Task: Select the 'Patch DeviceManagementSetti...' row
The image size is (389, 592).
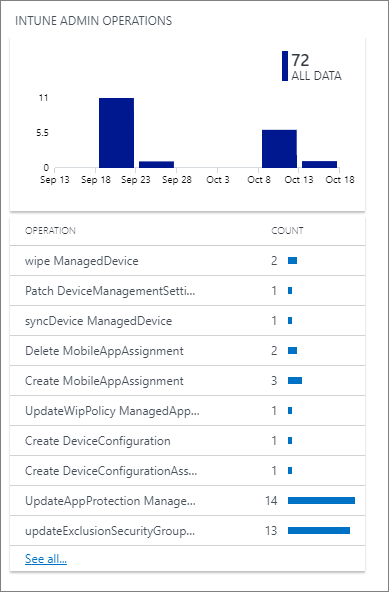Action: 187,291
